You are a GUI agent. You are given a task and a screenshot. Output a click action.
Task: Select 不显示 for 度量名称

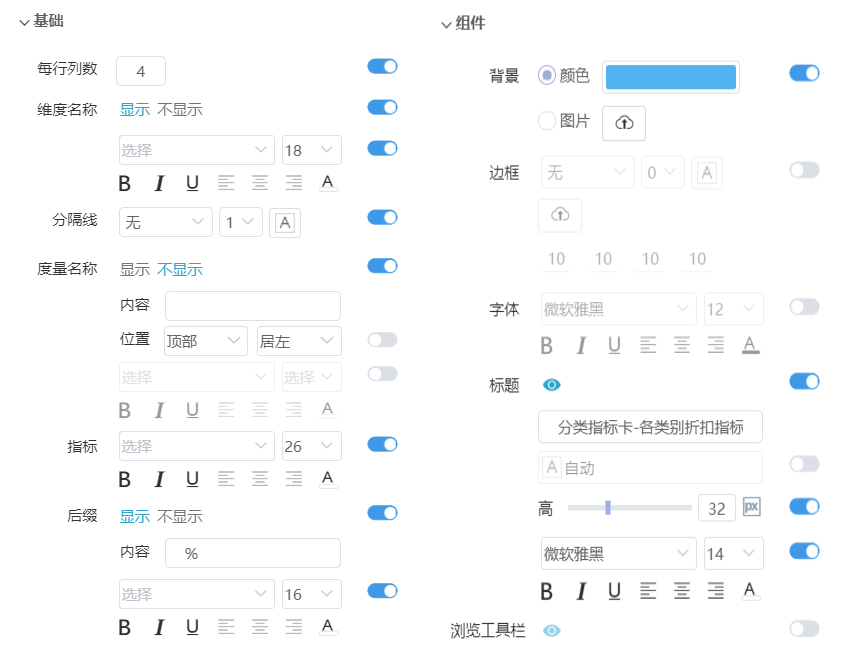tap(180, 270)
